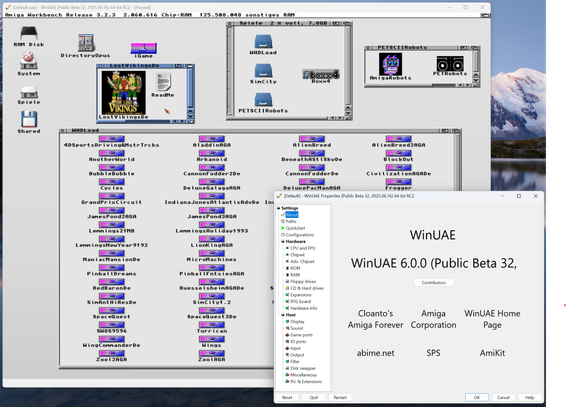Select the Boxx4 icon
Viewport: 566px width, 407px height.
point(321,75)
